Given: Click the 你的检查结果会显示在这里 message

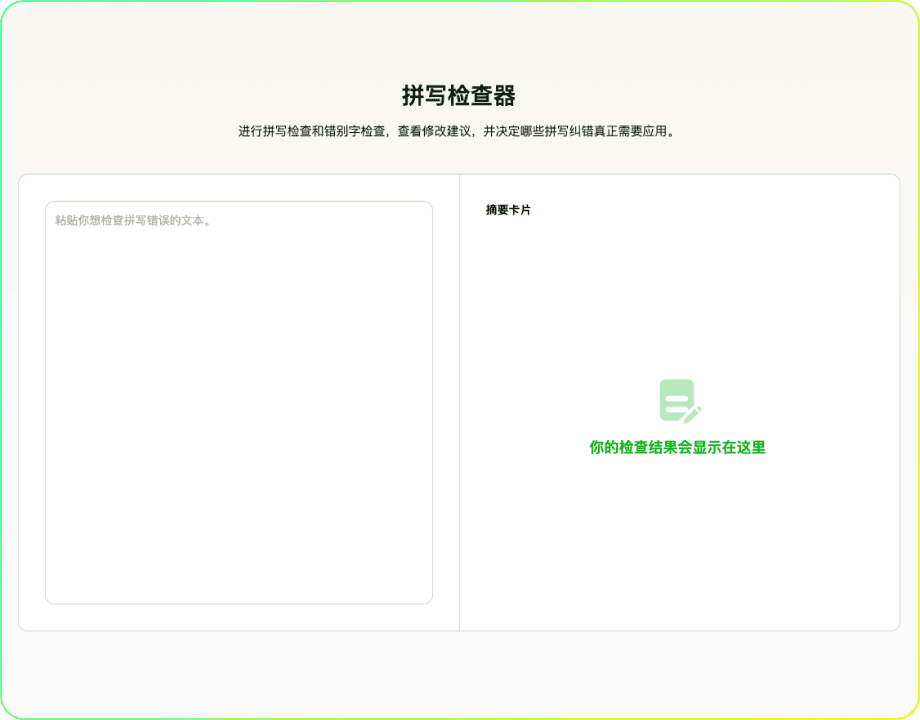Looking at the screenshot, I should point(677,447).
